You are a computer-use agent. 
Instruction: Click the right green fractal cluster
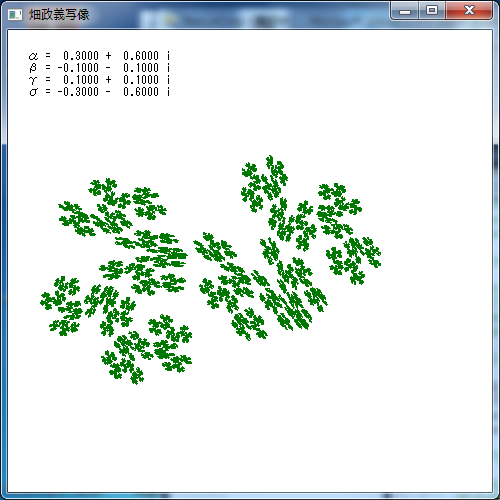coord(287,248)
